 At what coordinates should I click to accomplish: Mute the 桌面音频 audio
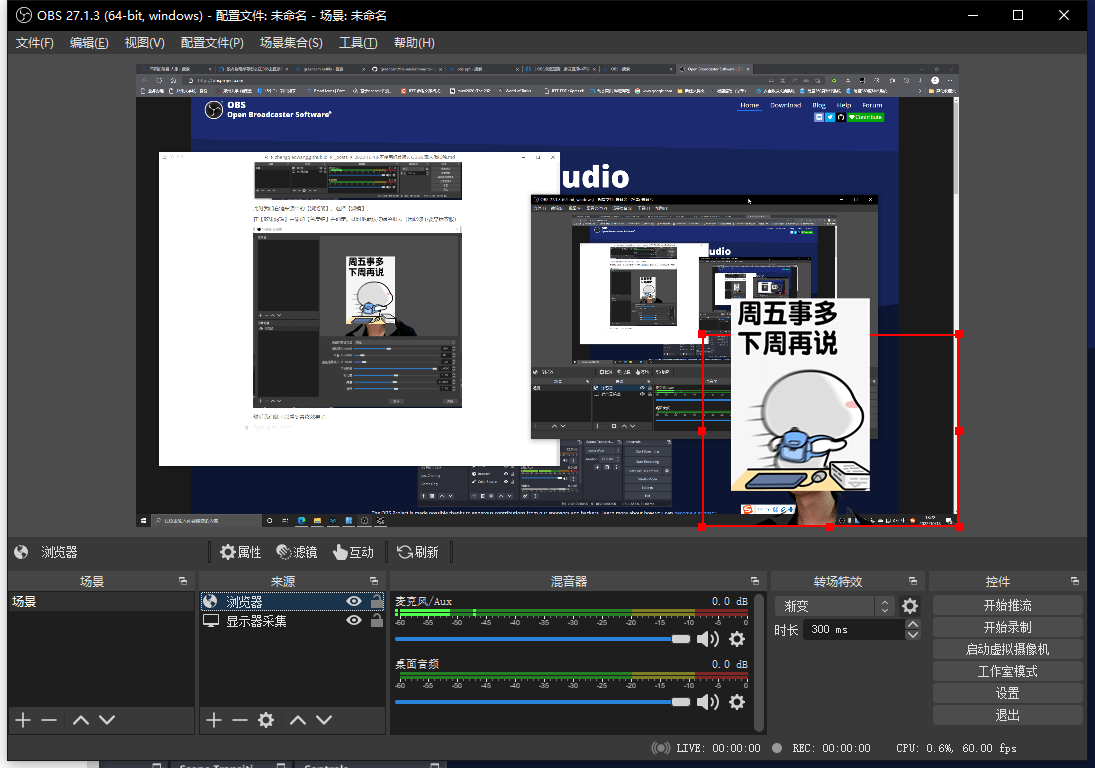click(708, 702)
